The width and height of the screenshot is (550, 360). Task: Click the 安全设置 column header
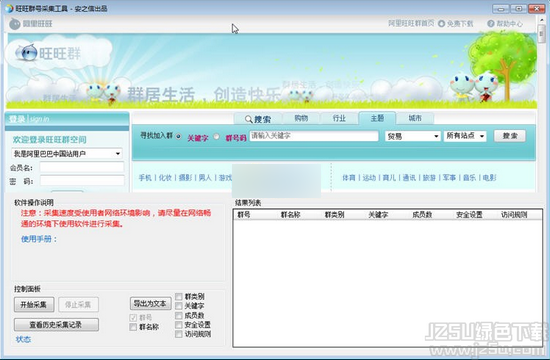469,214
